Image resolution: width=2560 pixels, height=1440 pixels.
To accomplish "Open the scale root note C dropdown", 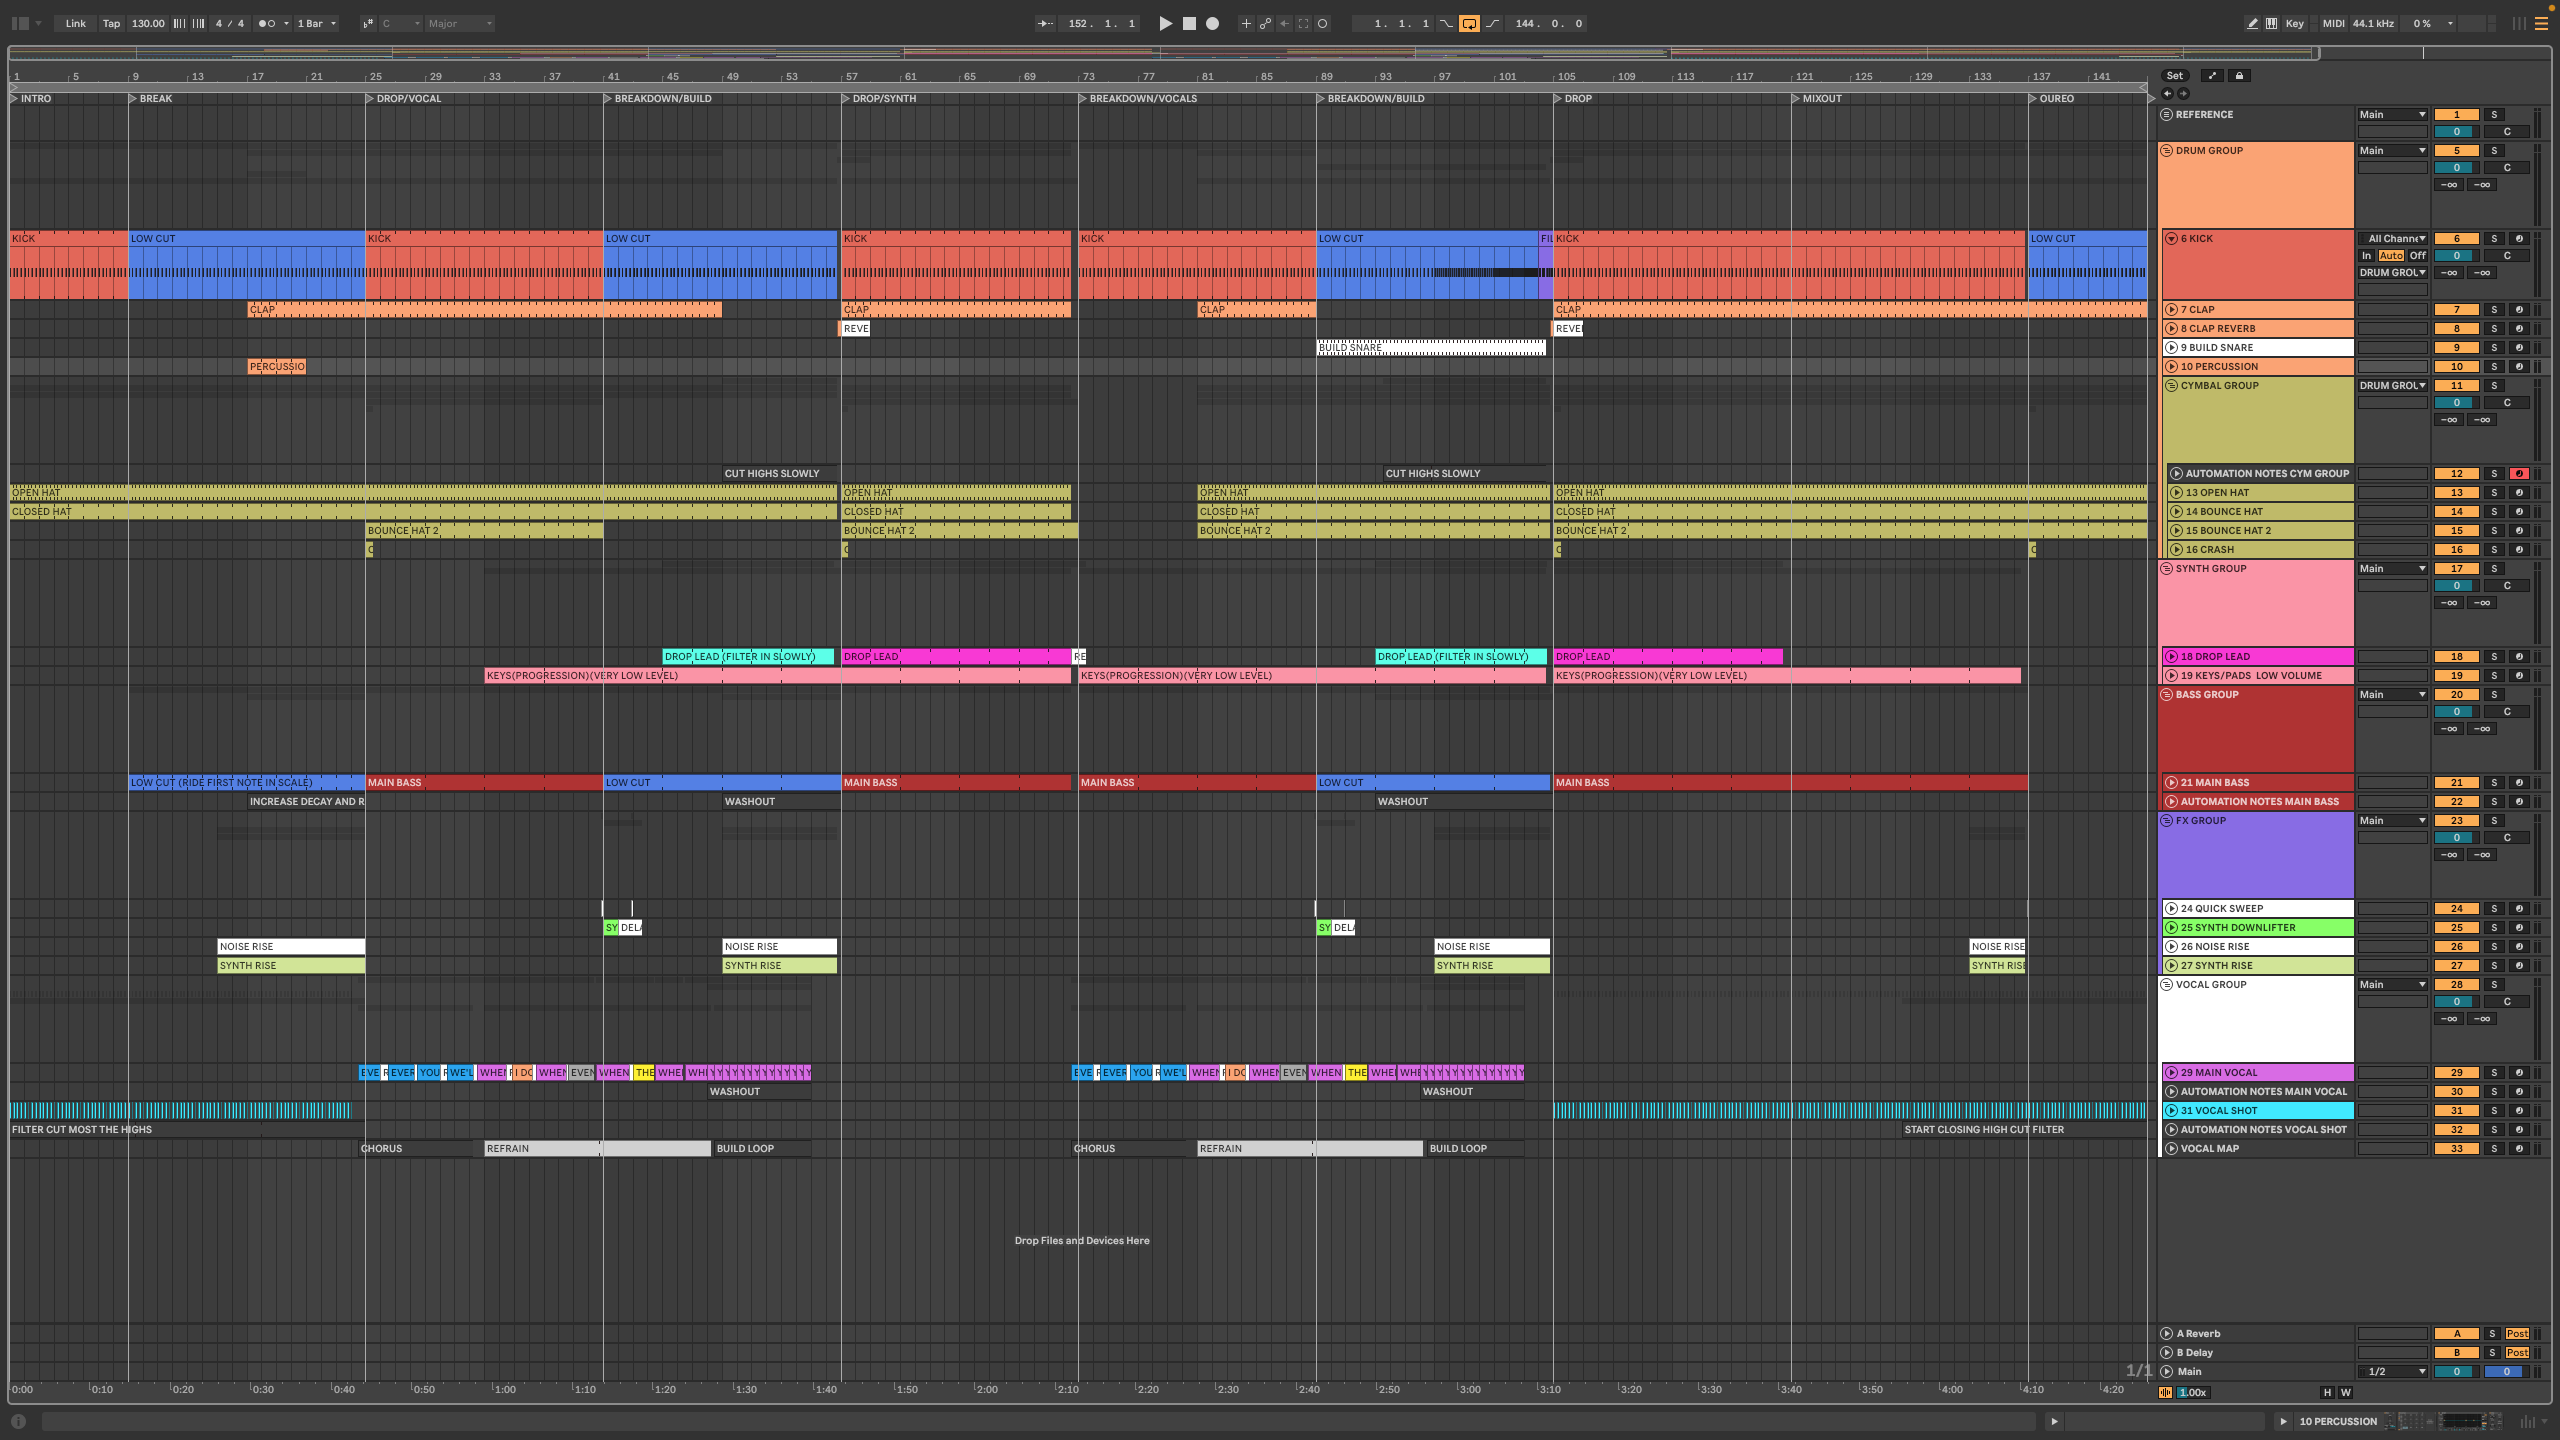I will click(x=401, y=23).
